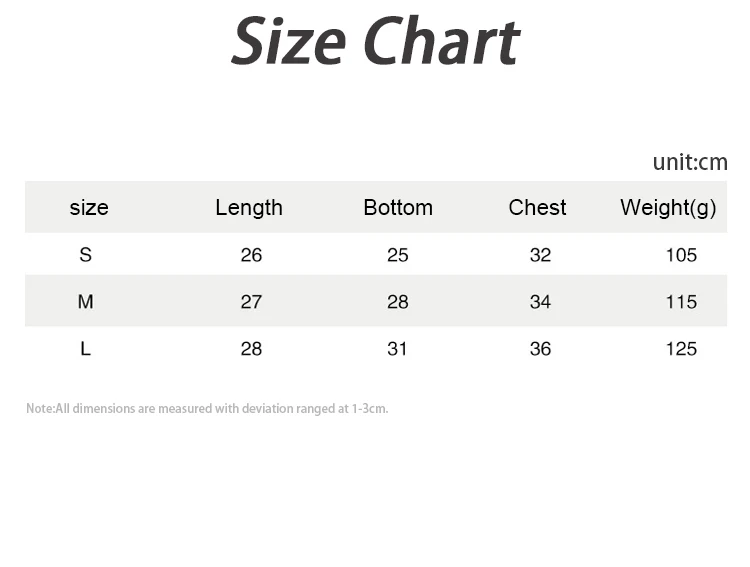Screen dimensions: 750x567
Task: Click the S size row label
Action: [x=85, y=255]
